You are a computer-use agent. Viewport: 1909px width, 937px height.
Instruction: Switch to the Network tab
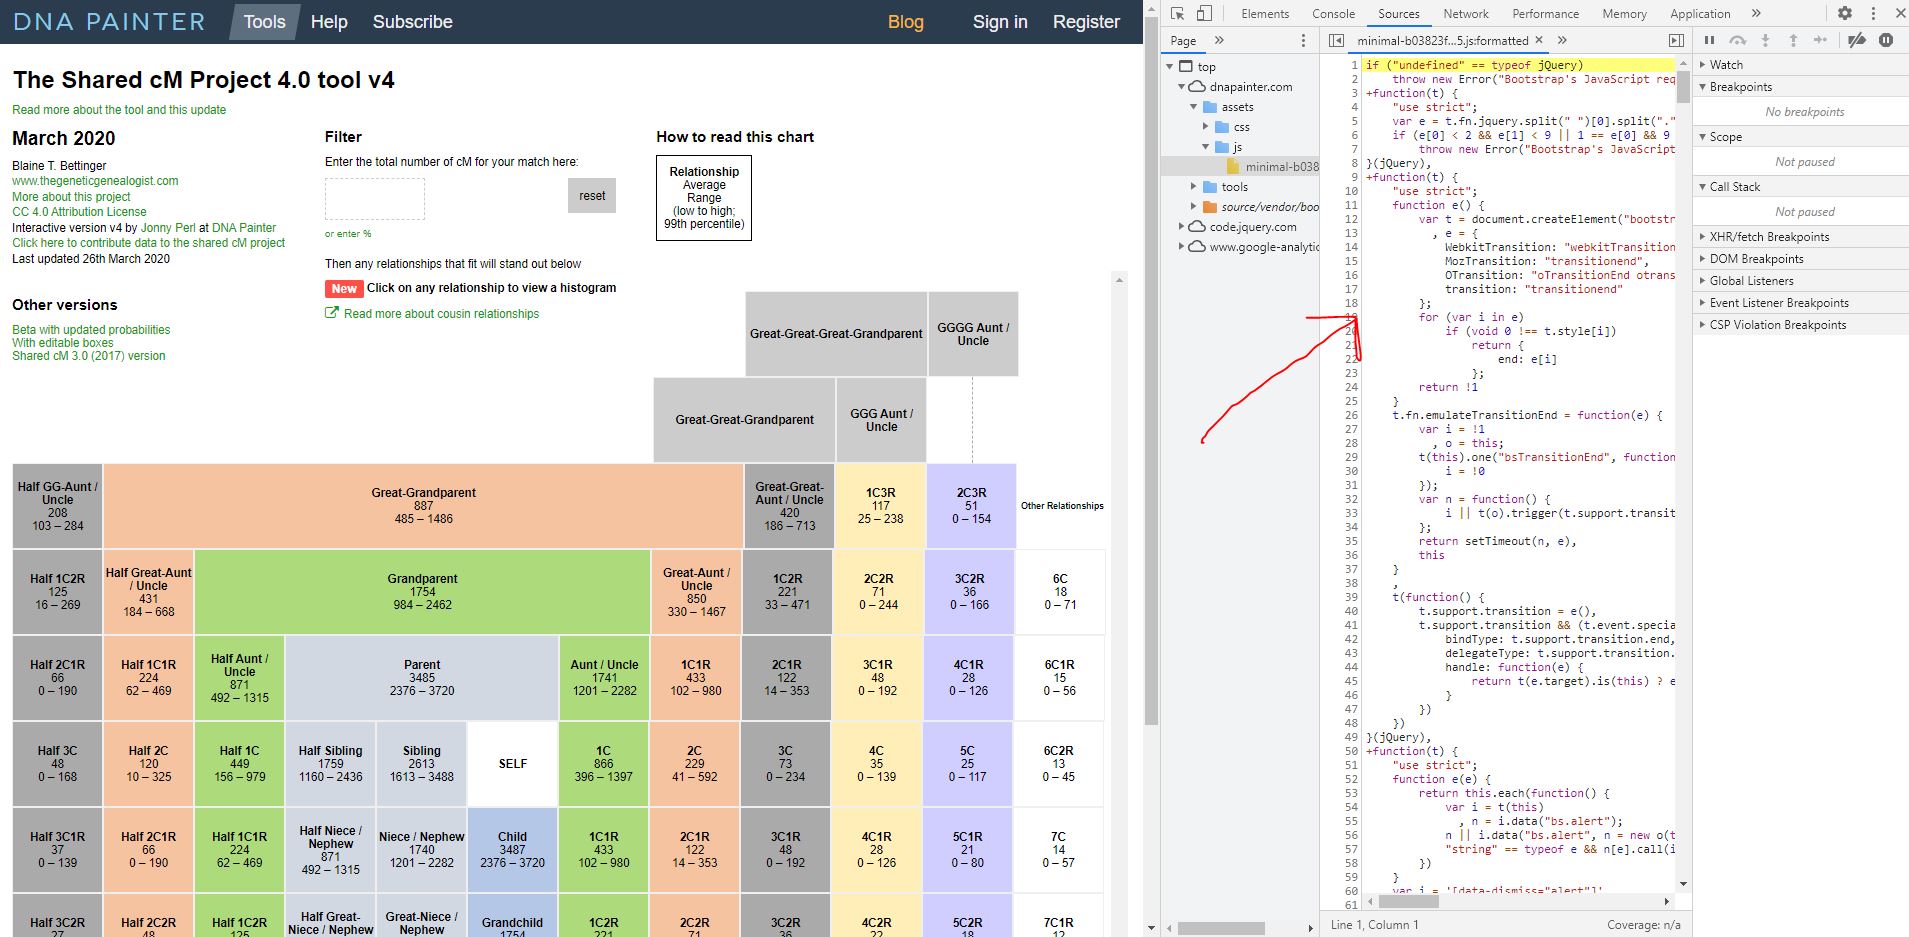coord(1465,13)
